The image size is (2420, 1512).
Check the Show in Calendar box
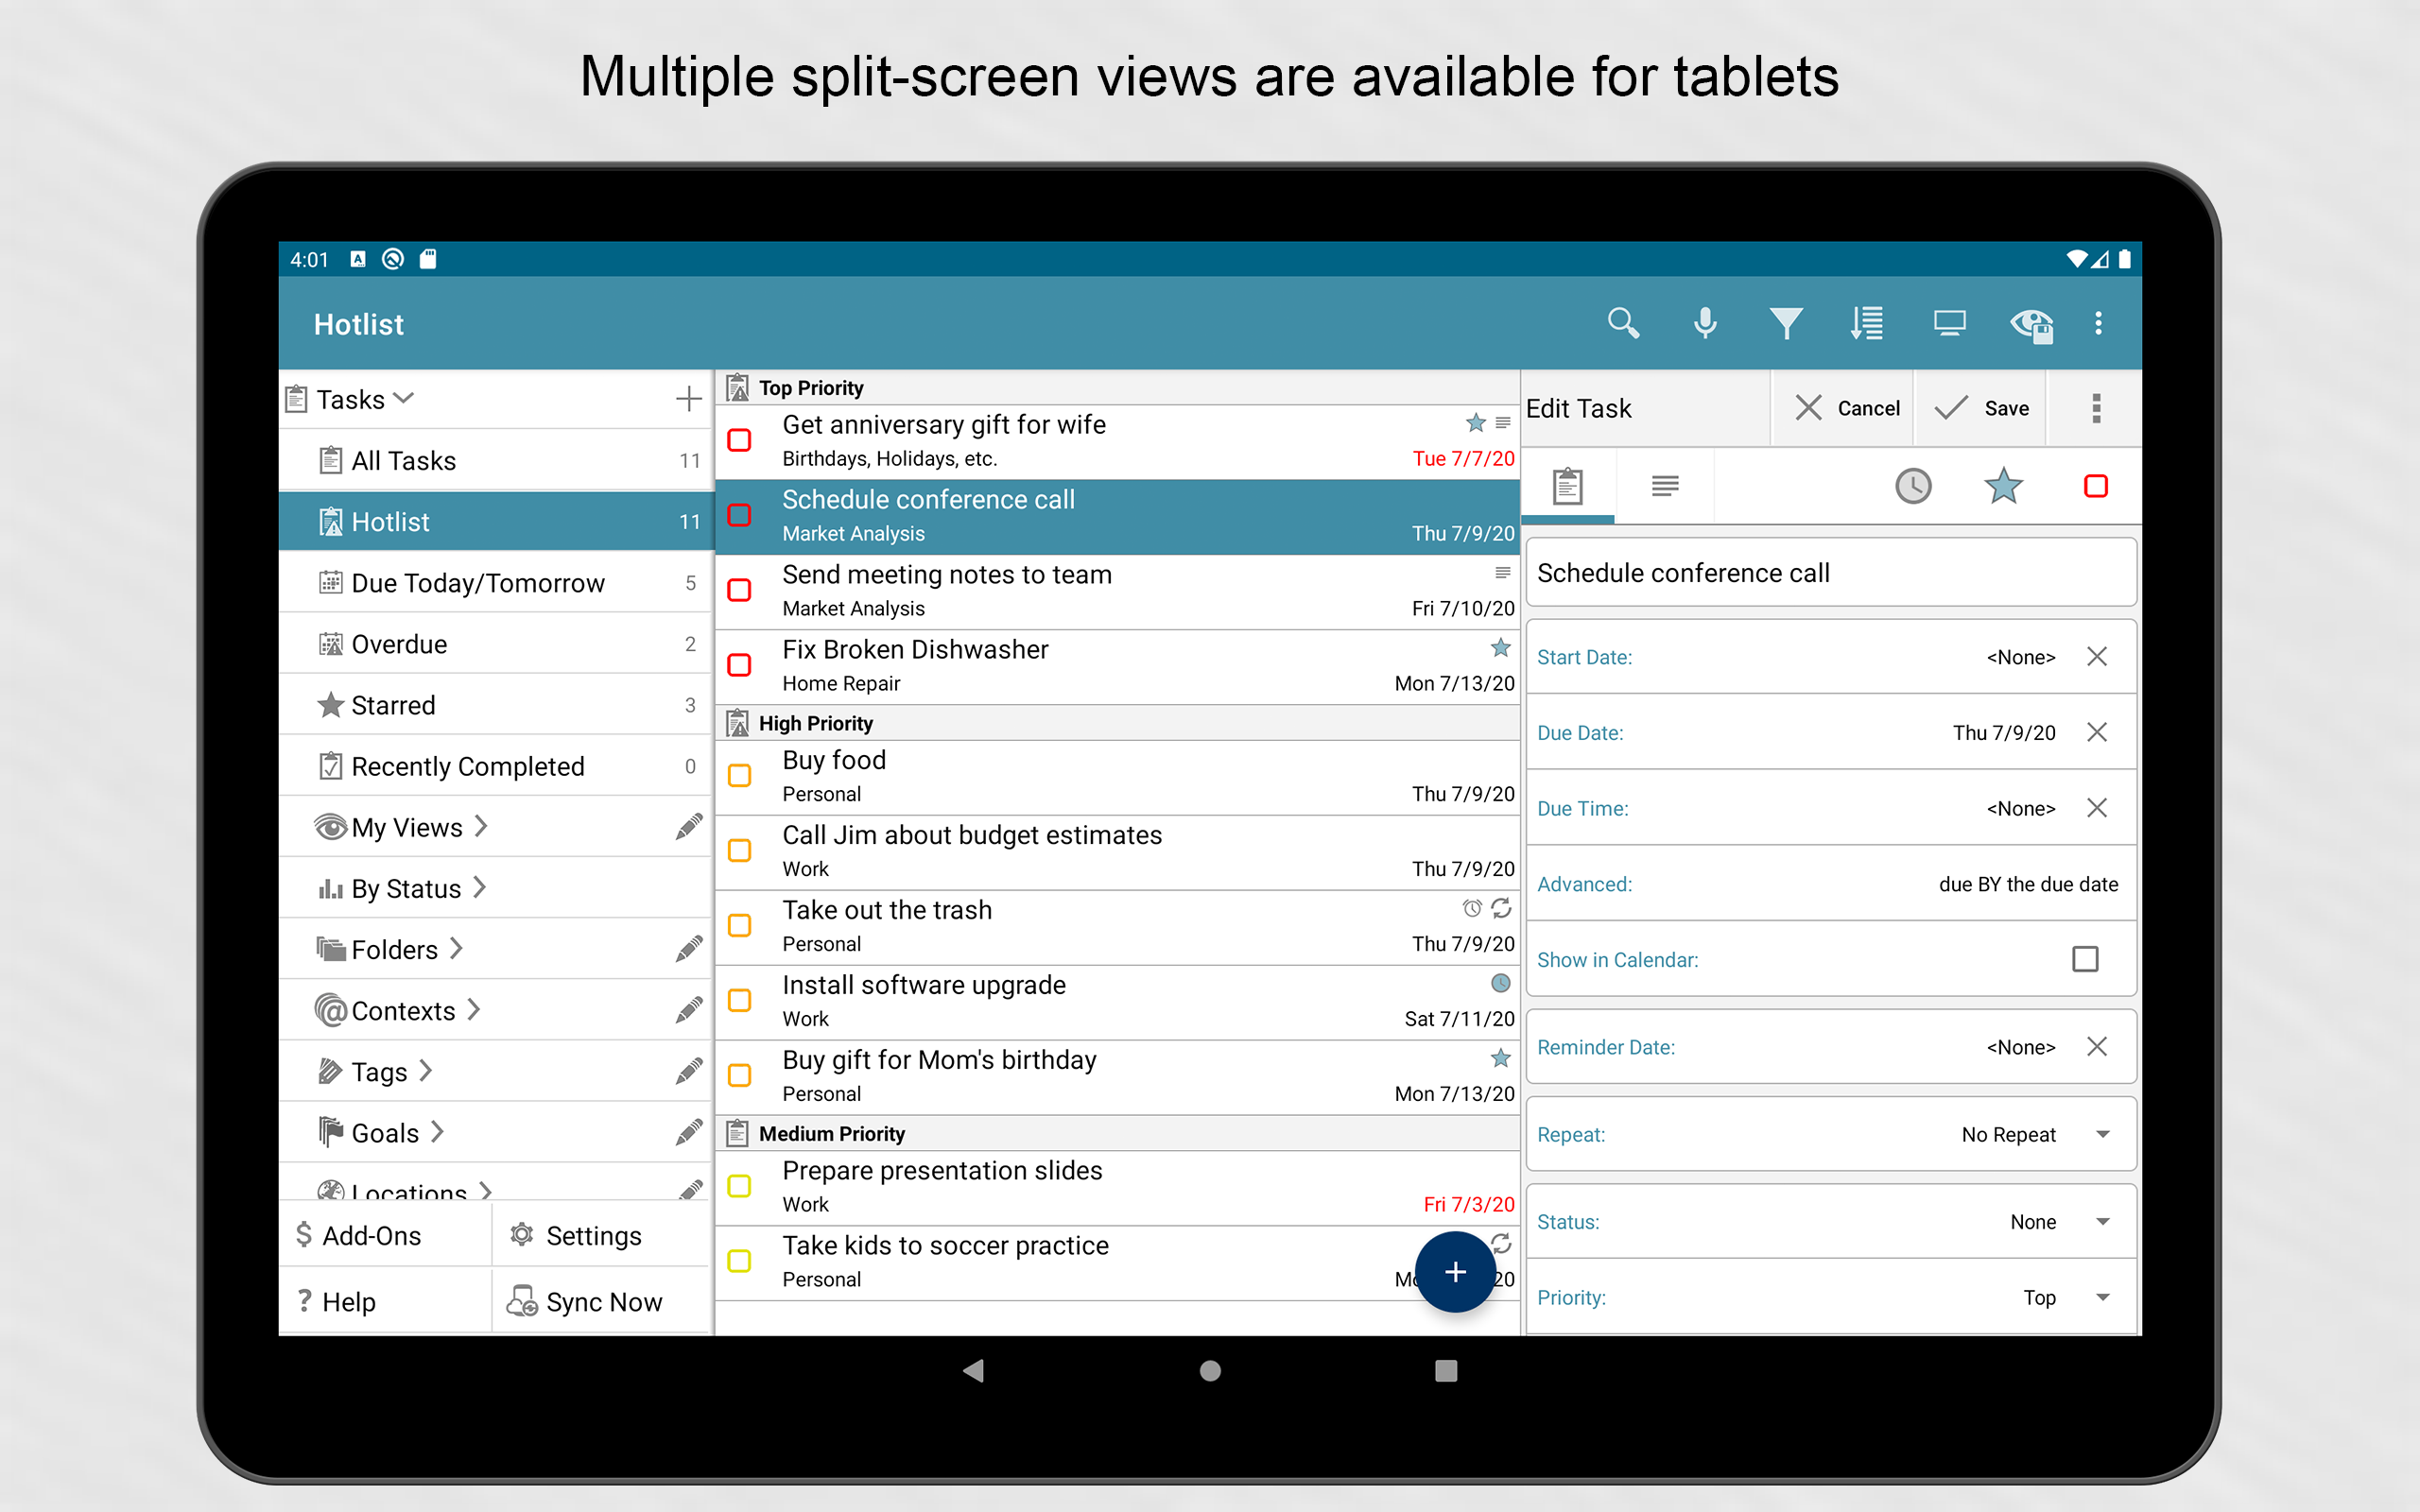point(2085,959)
